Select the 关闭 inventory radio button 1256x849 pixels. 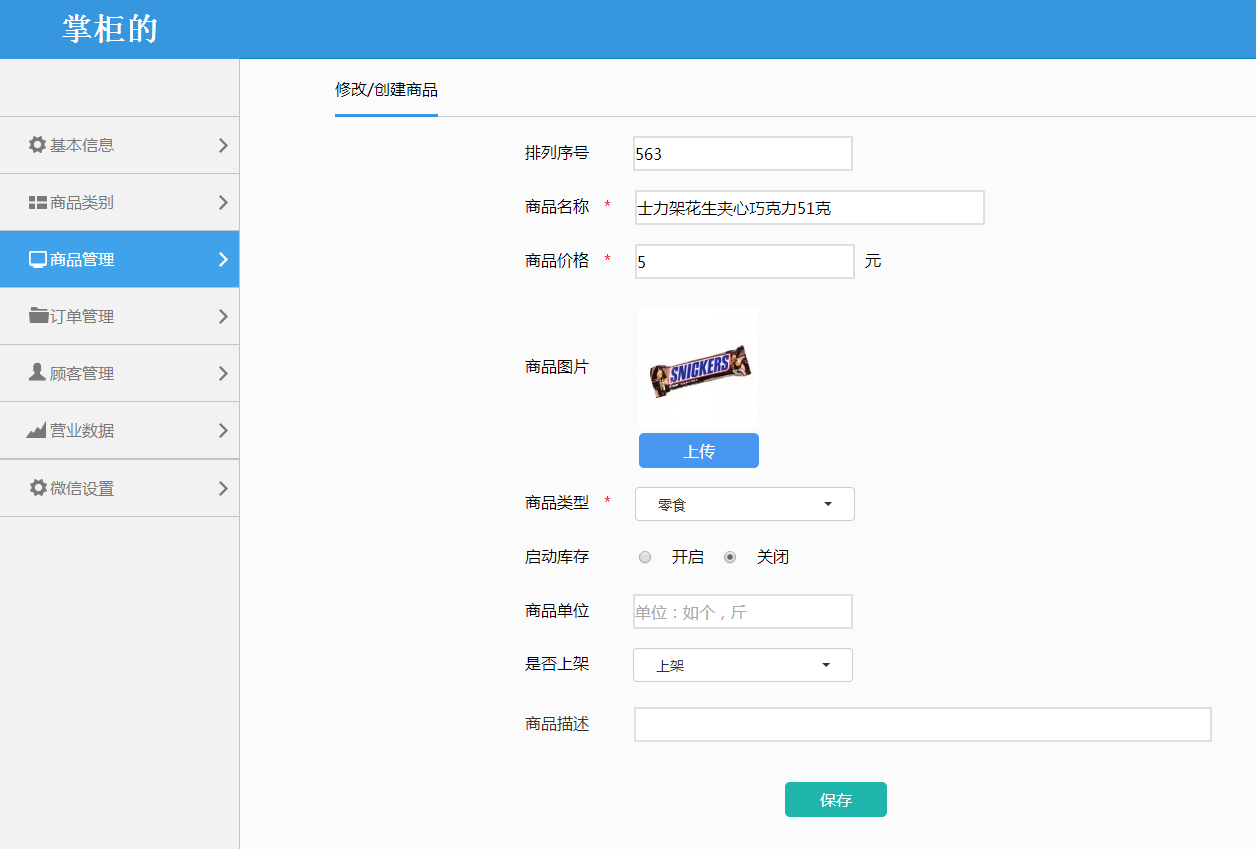coord(730,557)
